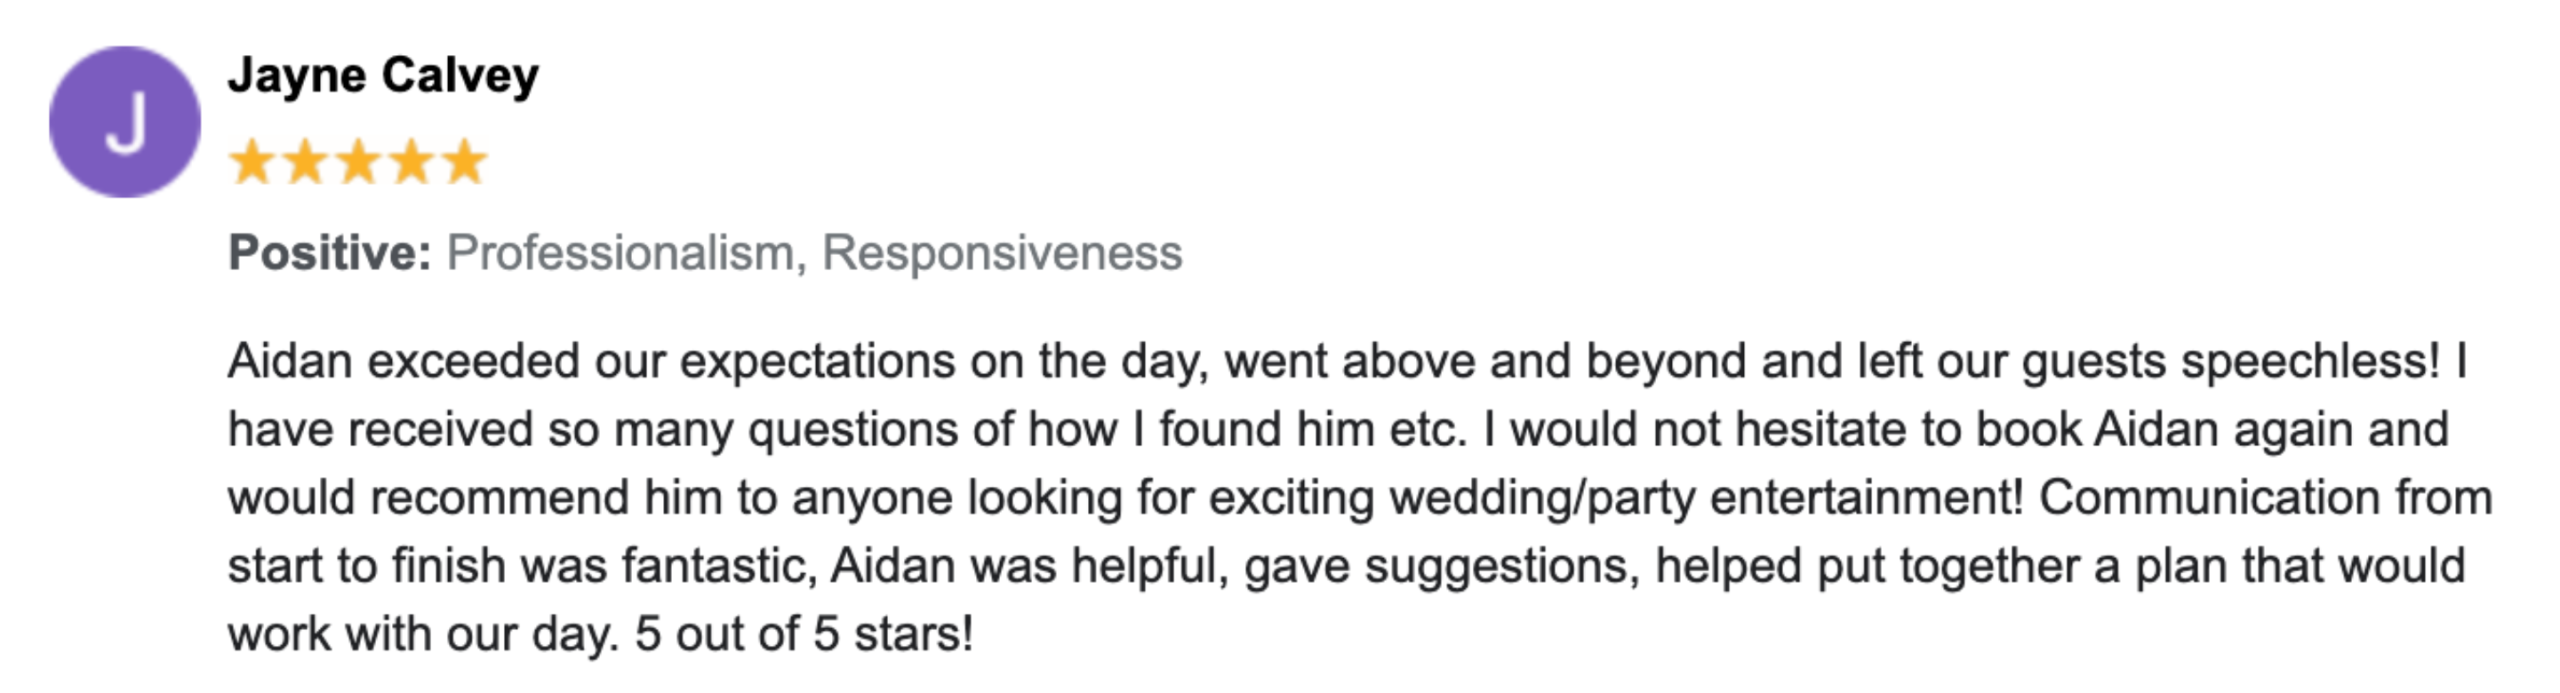Image resolution: width=2560 pixels, height=693 pixels.
Task: Click the fourth rating star
Action: 411,162
